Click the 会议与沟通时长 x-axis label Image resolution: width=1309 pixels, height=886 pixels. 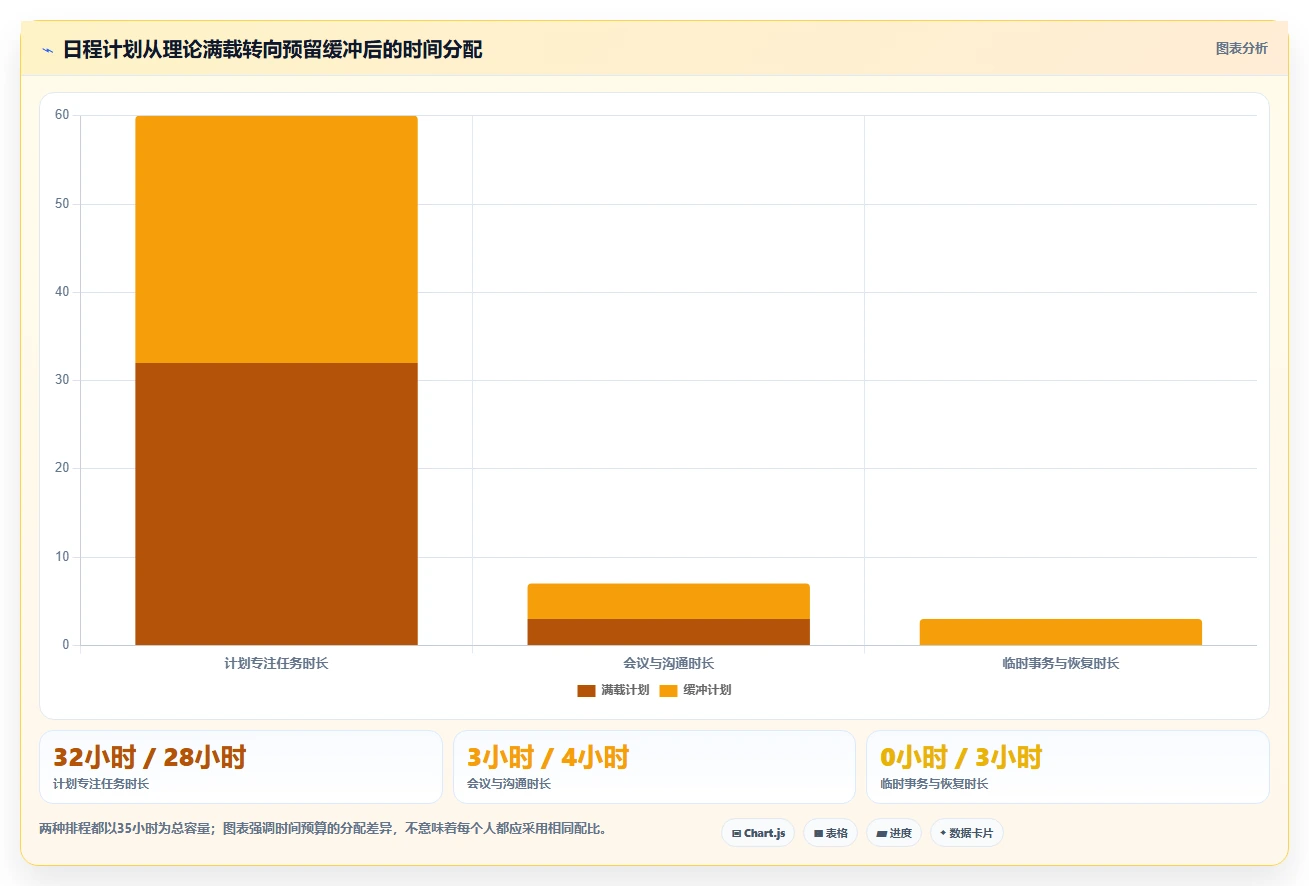coord(668,663)
